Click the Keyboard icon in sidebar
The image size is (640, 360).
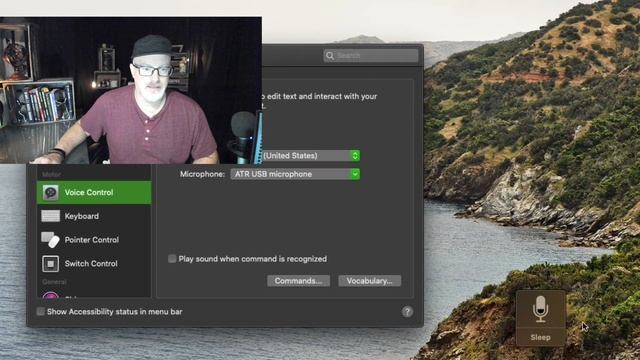pos(51,216)
